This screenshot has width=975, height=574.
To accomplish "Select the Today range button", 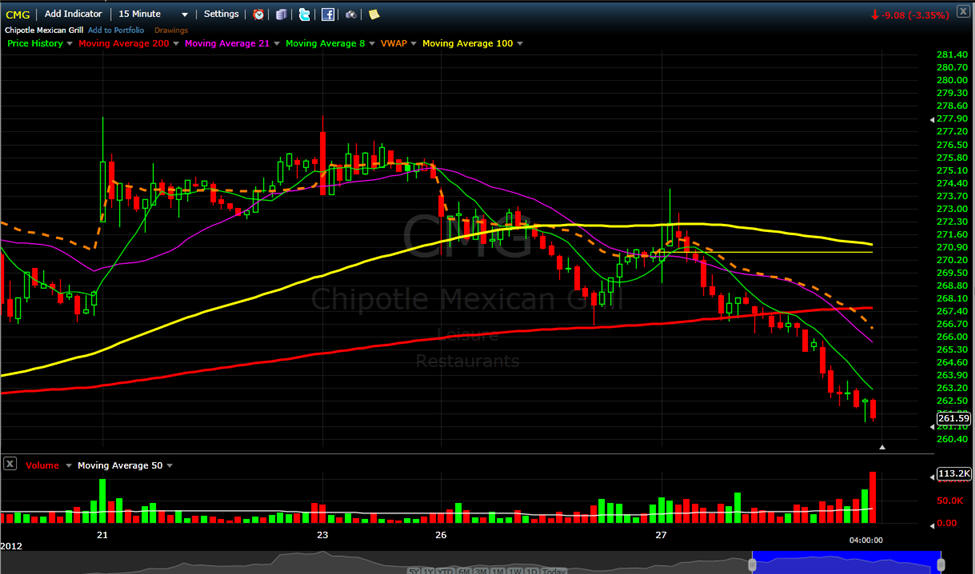I will tap(553, 571).
